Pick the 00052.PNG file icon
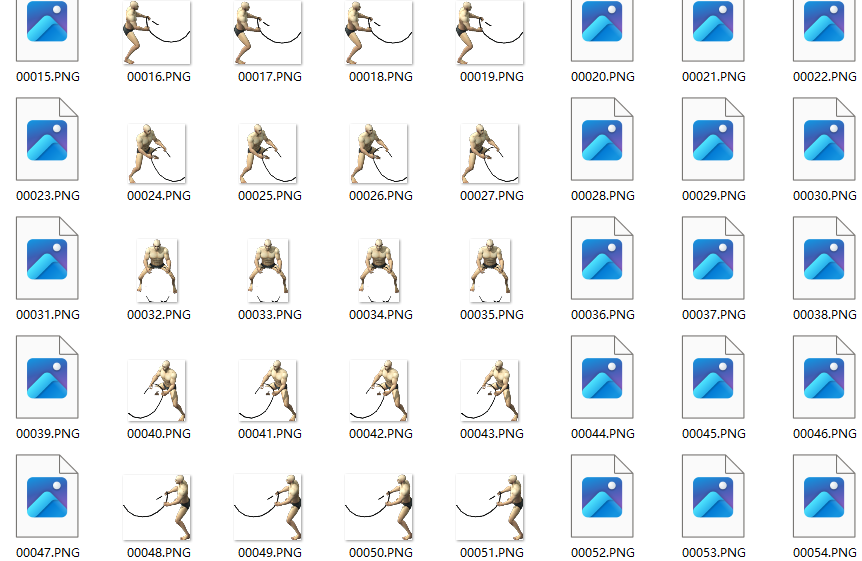Viewport: 862px width, 561px height. [x=602, y=499]
